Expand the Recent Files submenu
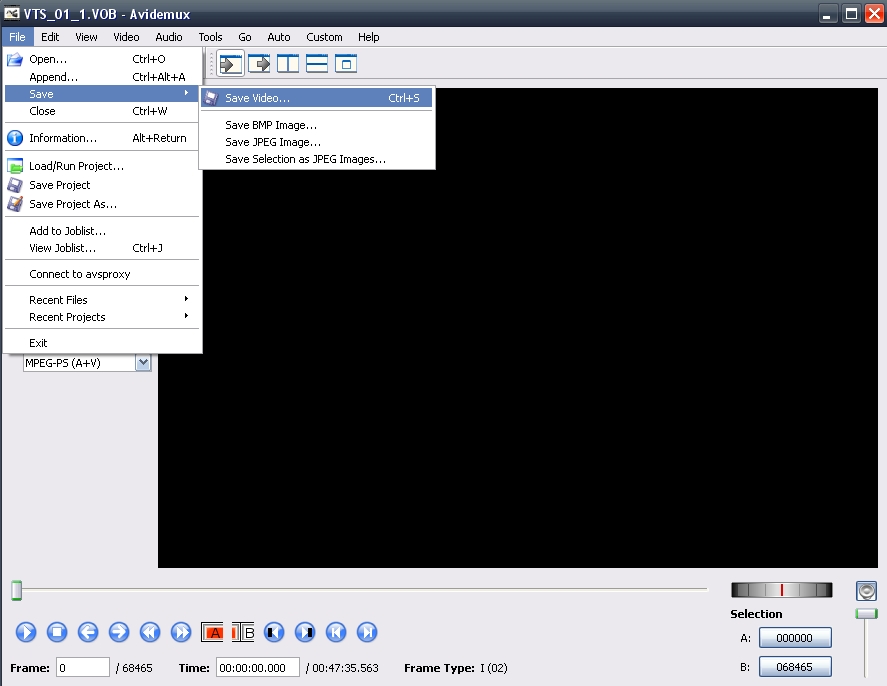 tap(102, 300)
